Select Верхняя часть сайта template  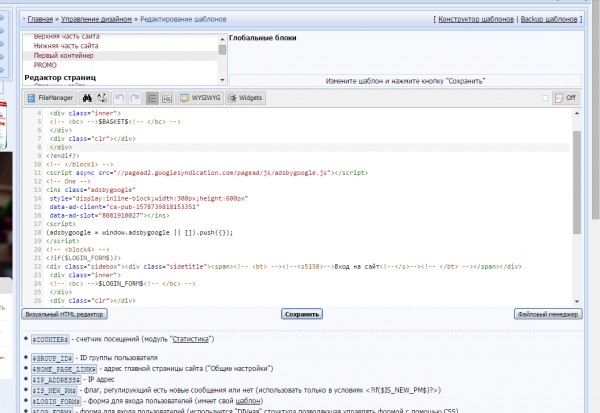click(67, 36)
